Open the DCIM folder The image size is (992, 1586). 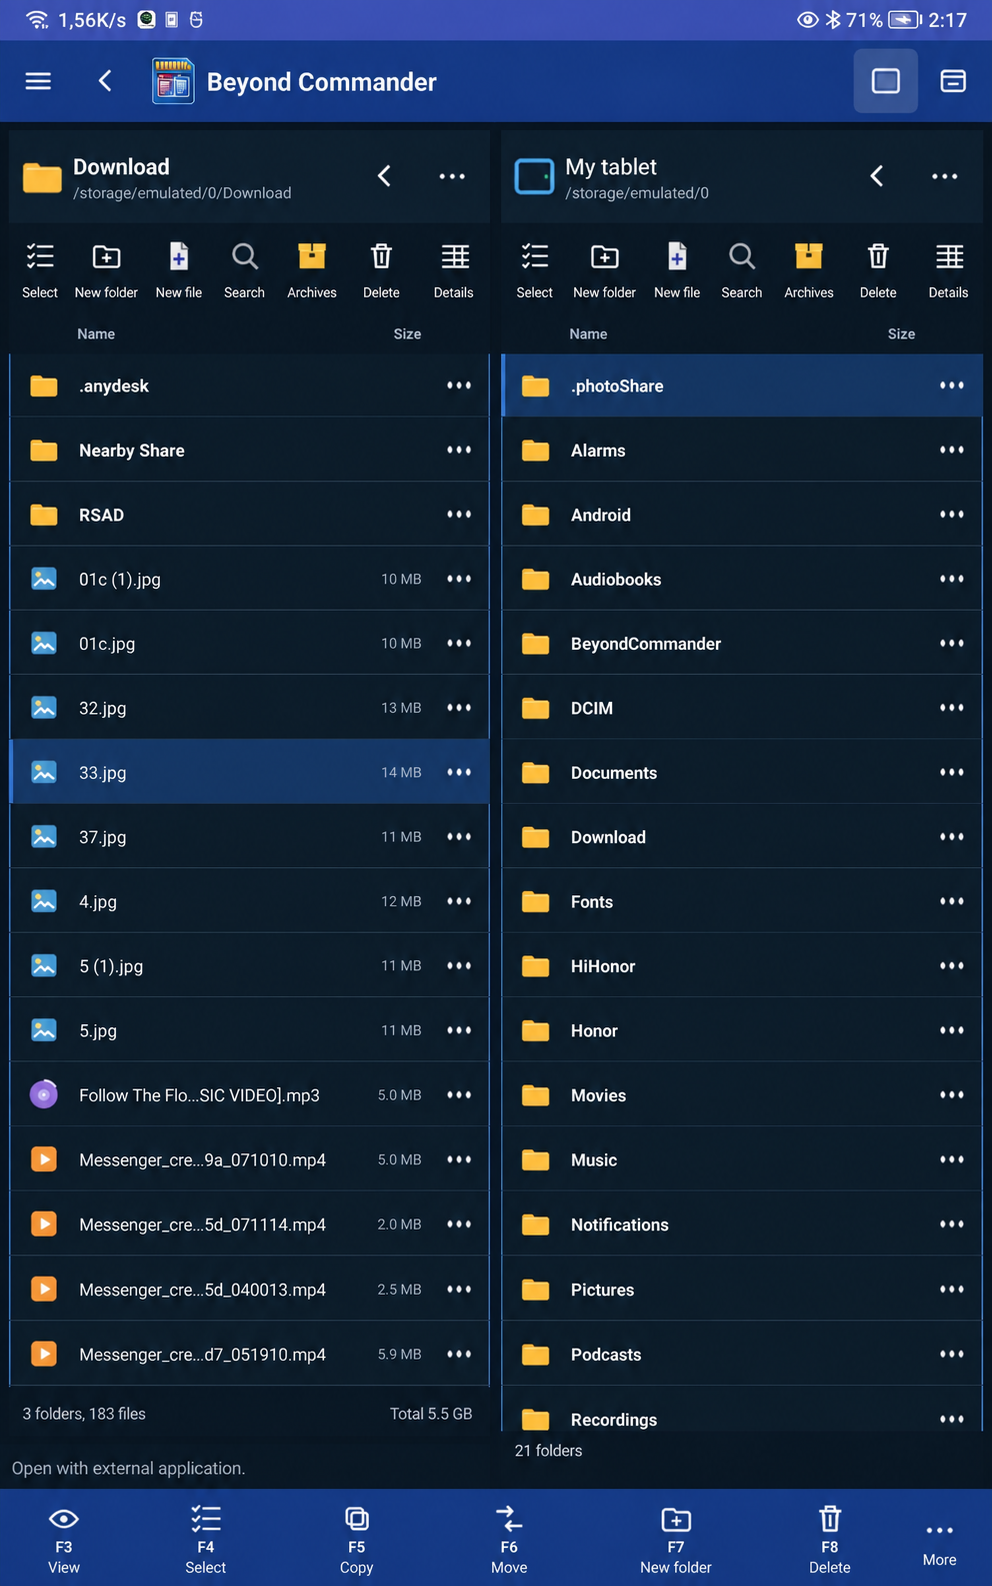tap(742, 708)
